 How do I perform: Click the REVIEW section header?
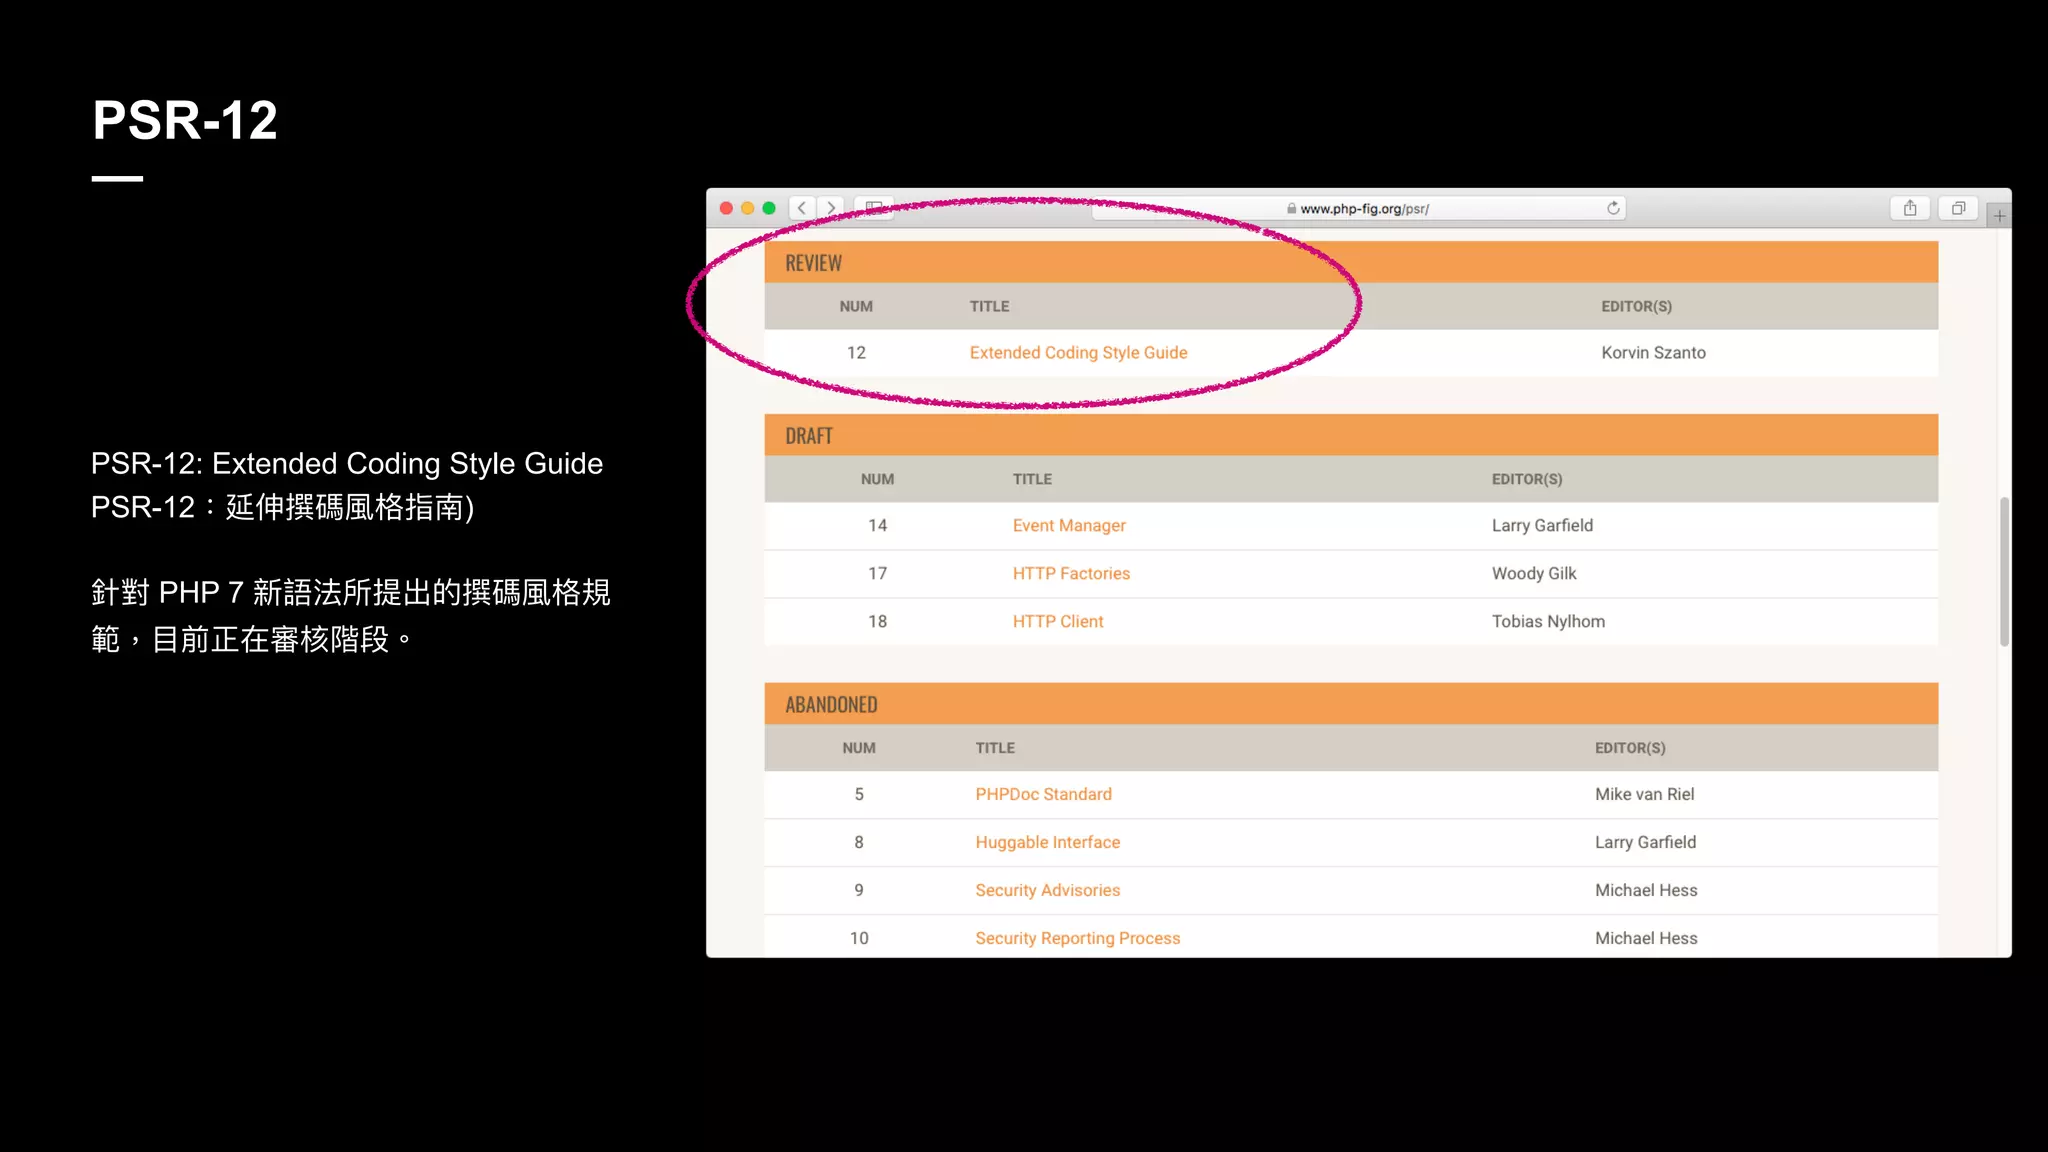tap(813, 263)
